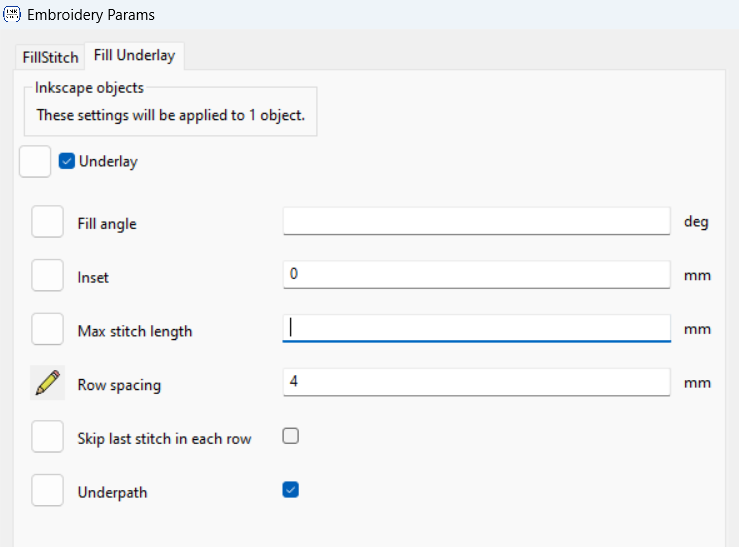Viewport: 739px width, 547px height.
Task: Click the Inset value field
Action: 476,275
